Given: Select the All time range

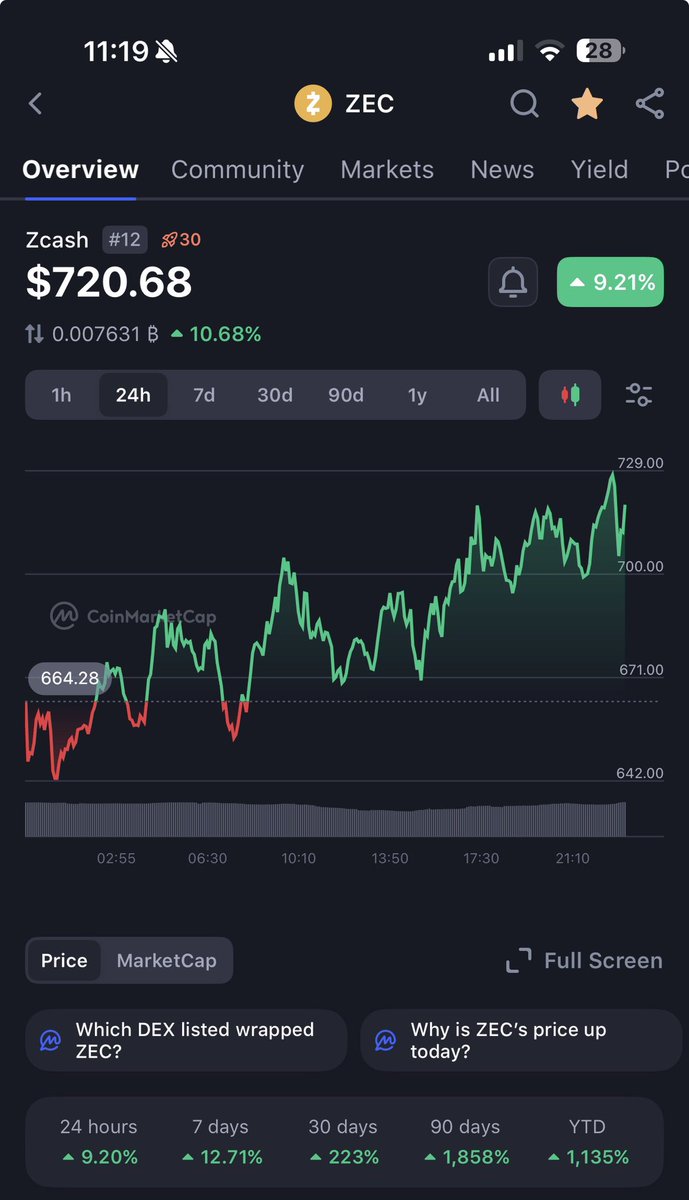Looking at the screenshot, I should (x=488, y=395).
